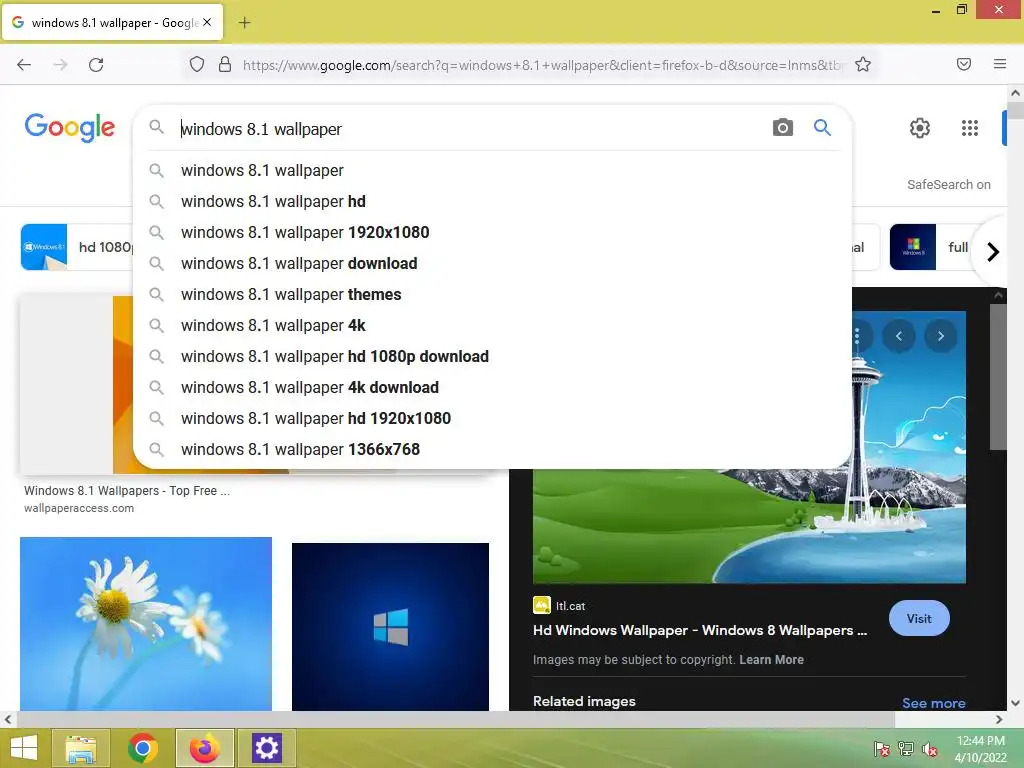Screen dimensions: 1024x768
Task: Open the daisy flower wallpaper thumbnail
Action: pos(146,624)
